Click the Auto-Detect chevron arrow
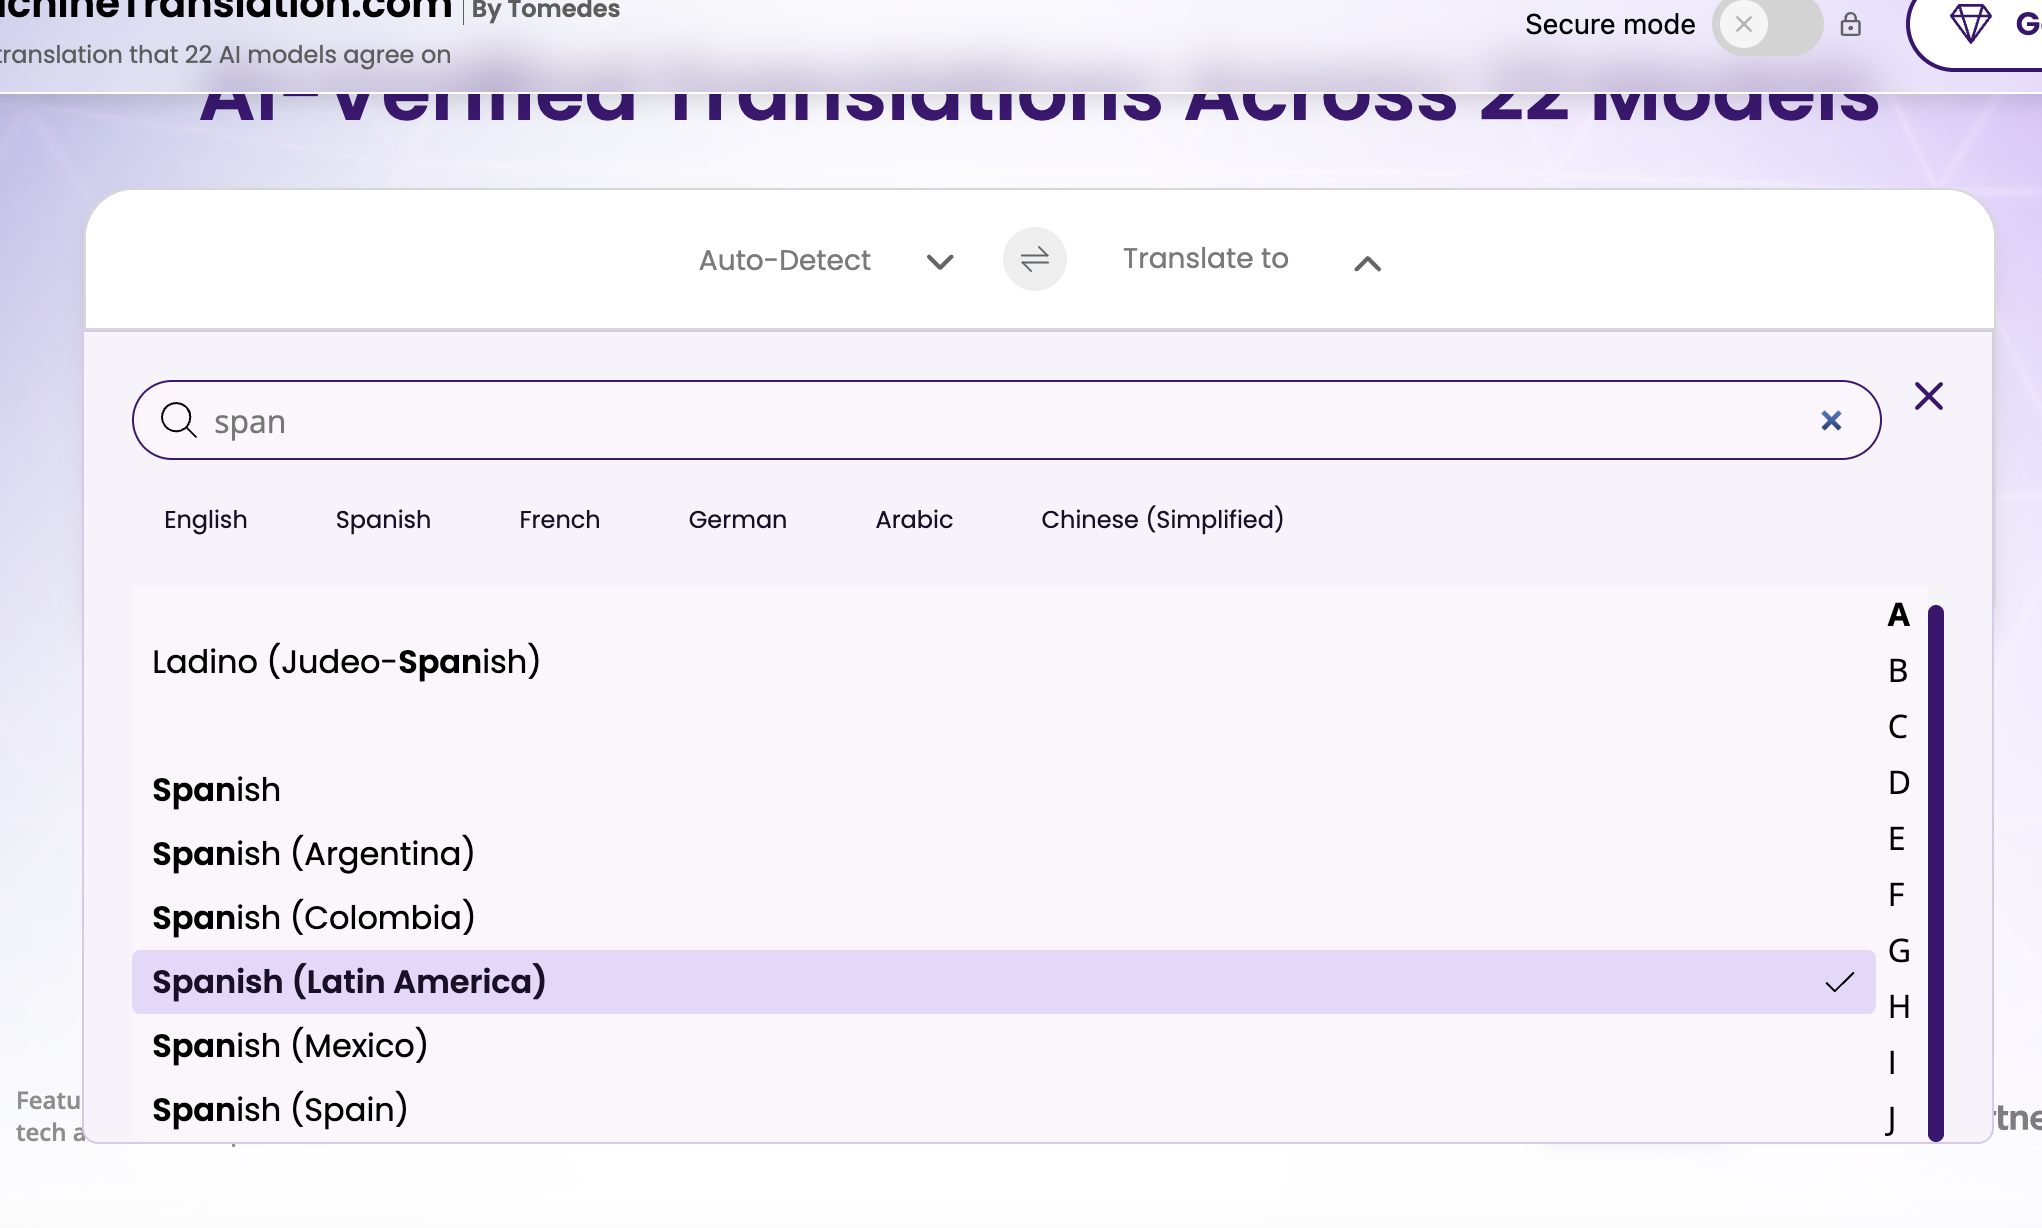2042x1228 pixels. tap(939, 262)
